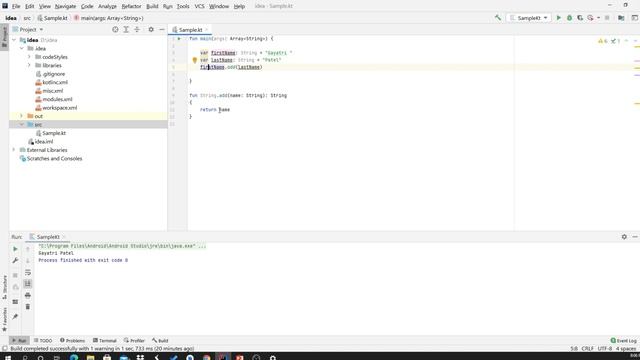The height and width of the screenshot is (360, 640).
Task: Collapse the .idea folder node
Action: pyautogui.click(x=22, y=48)
